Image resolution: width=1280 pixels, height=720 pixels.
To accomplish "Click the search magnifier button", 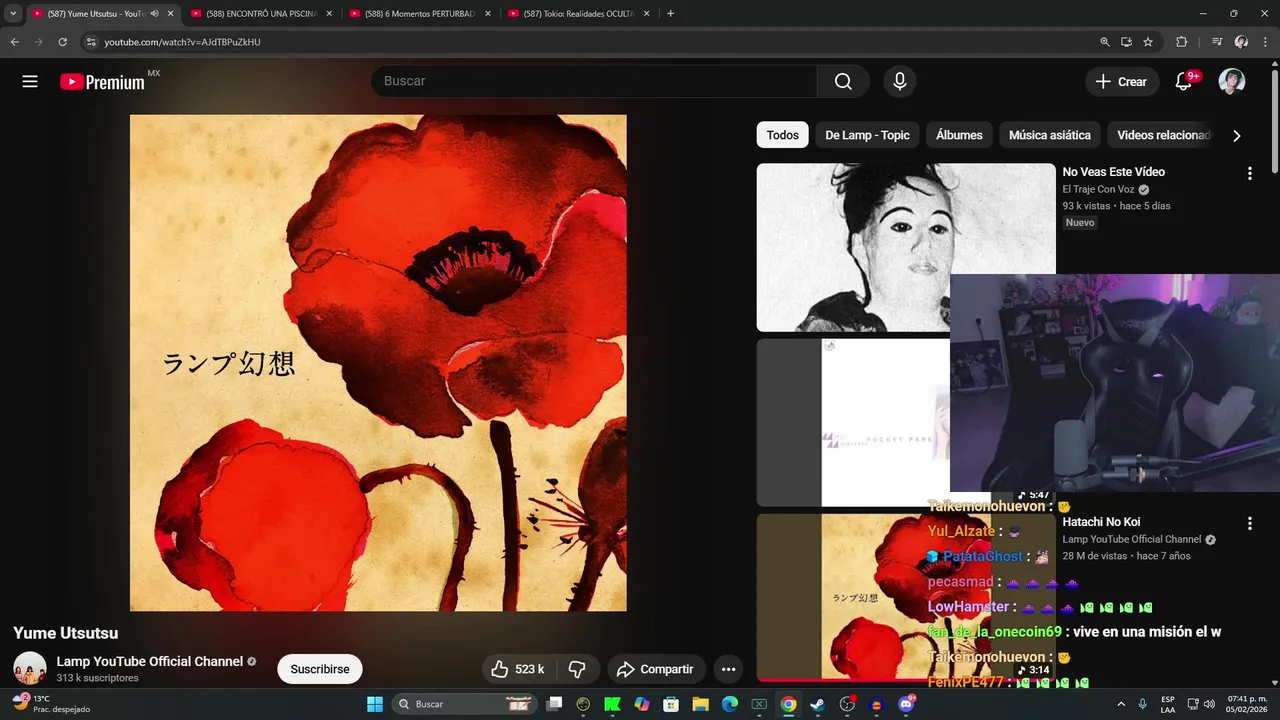I will tap(843, 82).
